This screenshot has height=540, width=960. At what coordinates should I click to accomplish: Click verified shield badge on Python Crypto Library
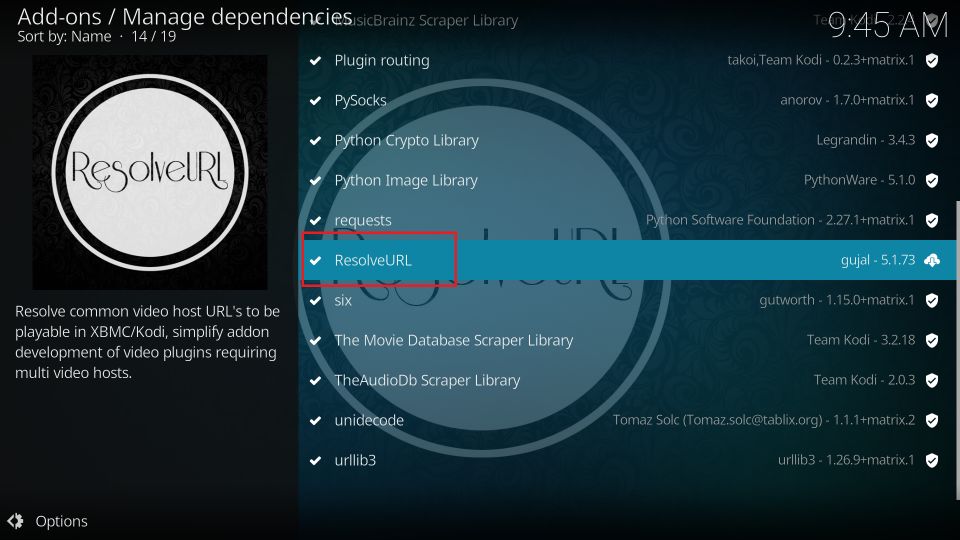(931, 140)
